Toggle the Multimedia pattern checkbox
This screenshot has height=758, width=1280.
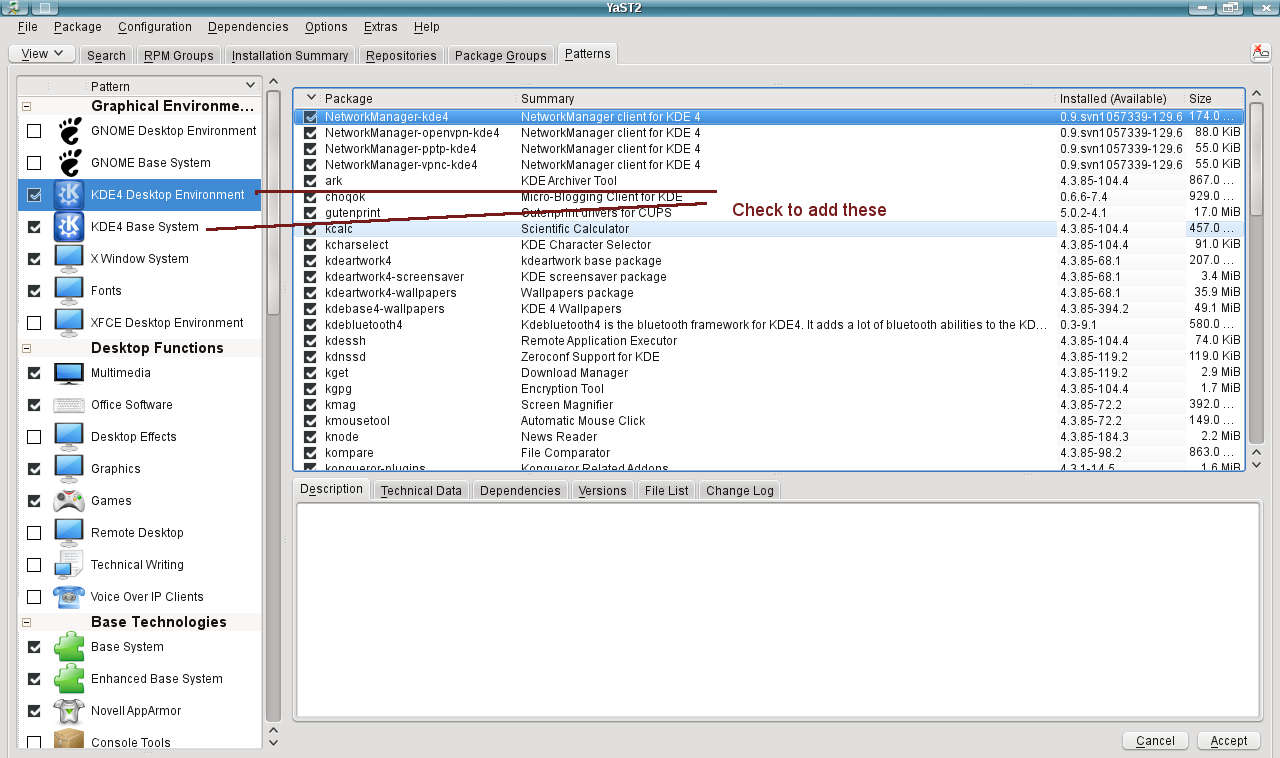pyautogui.click(x=34, y=373)
